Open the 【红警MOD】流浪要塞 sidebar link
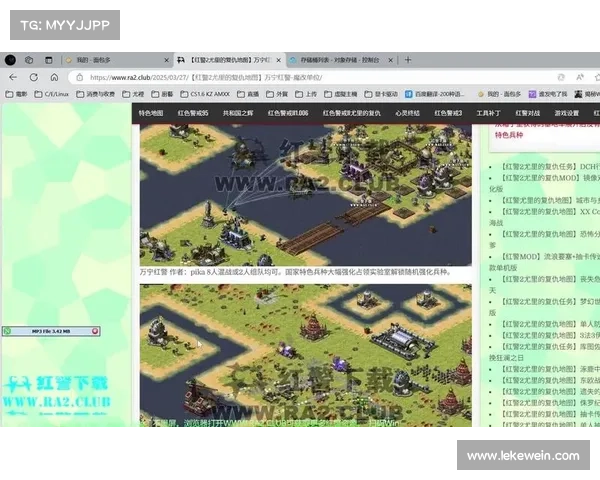The image size is (600, 480). (550, 256)
